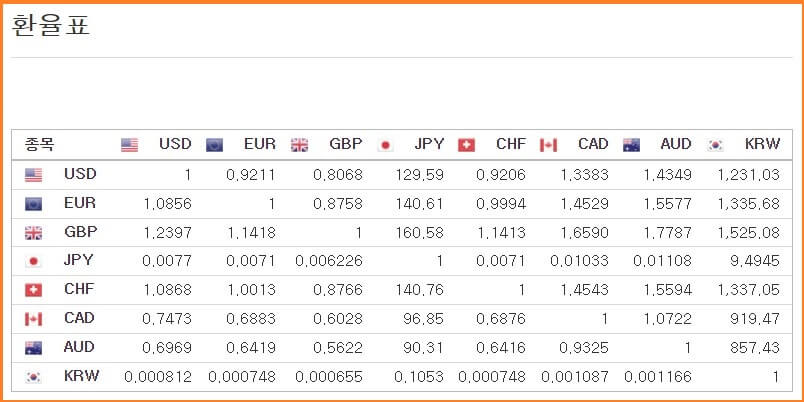Click the US flag icon in the USD row

[x=33, y=175]
